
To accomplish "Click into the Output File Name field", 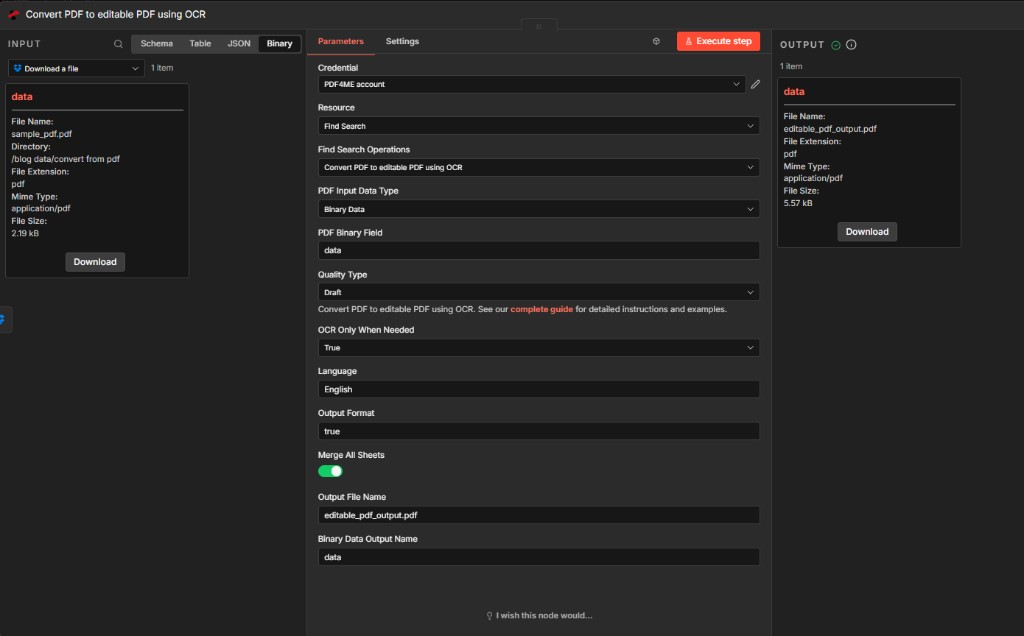I will tap(538, 515).
